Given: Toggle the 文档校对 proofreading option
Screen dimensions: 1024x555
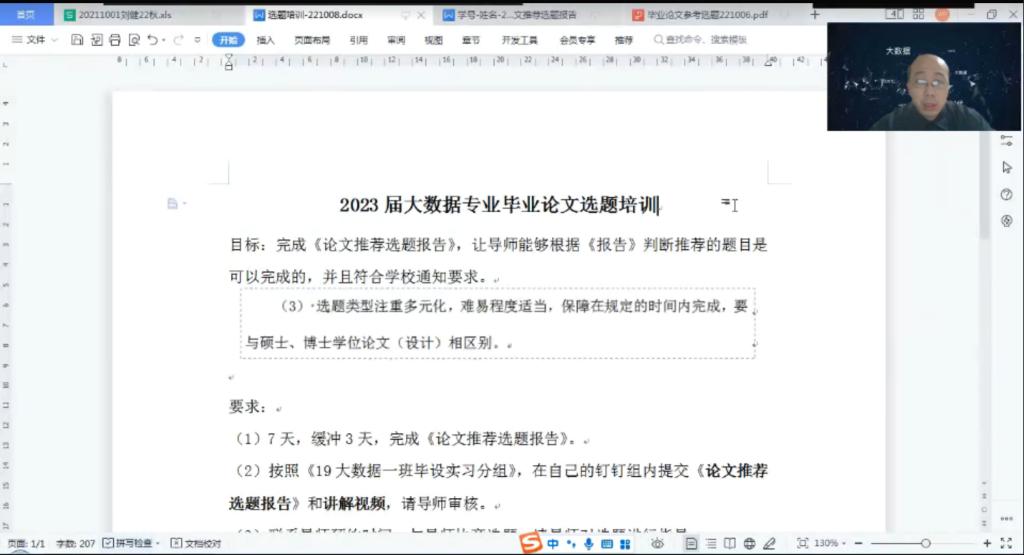Looking at the screenshot, I should [196, 543].
